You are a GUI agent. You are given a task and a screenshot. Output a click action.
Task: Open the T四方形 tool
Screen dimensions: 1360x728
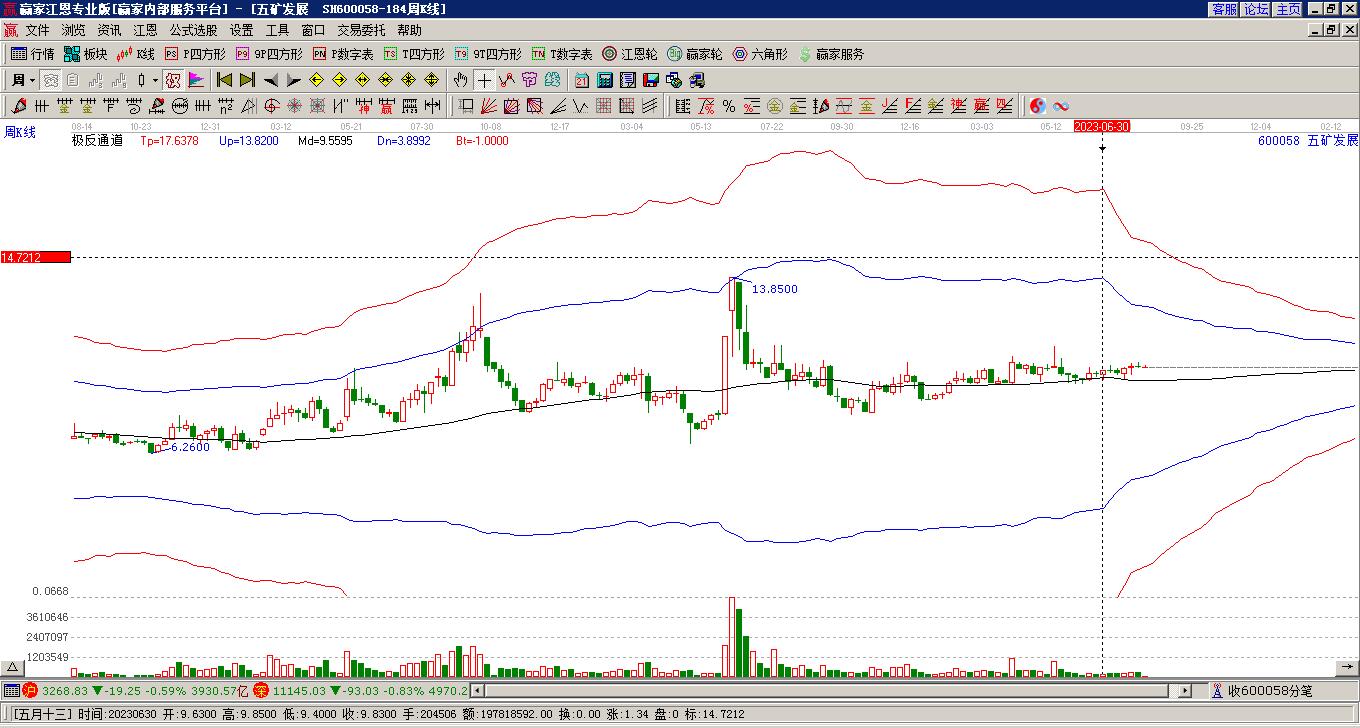click(x=414, y=54)
